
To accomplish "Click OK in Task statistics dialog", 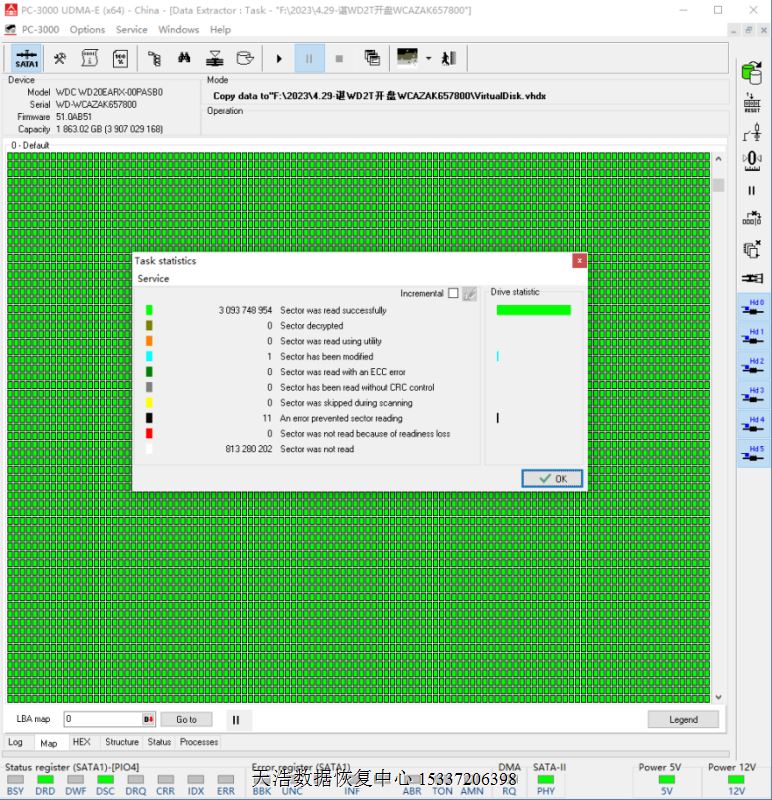I will 552,479.
